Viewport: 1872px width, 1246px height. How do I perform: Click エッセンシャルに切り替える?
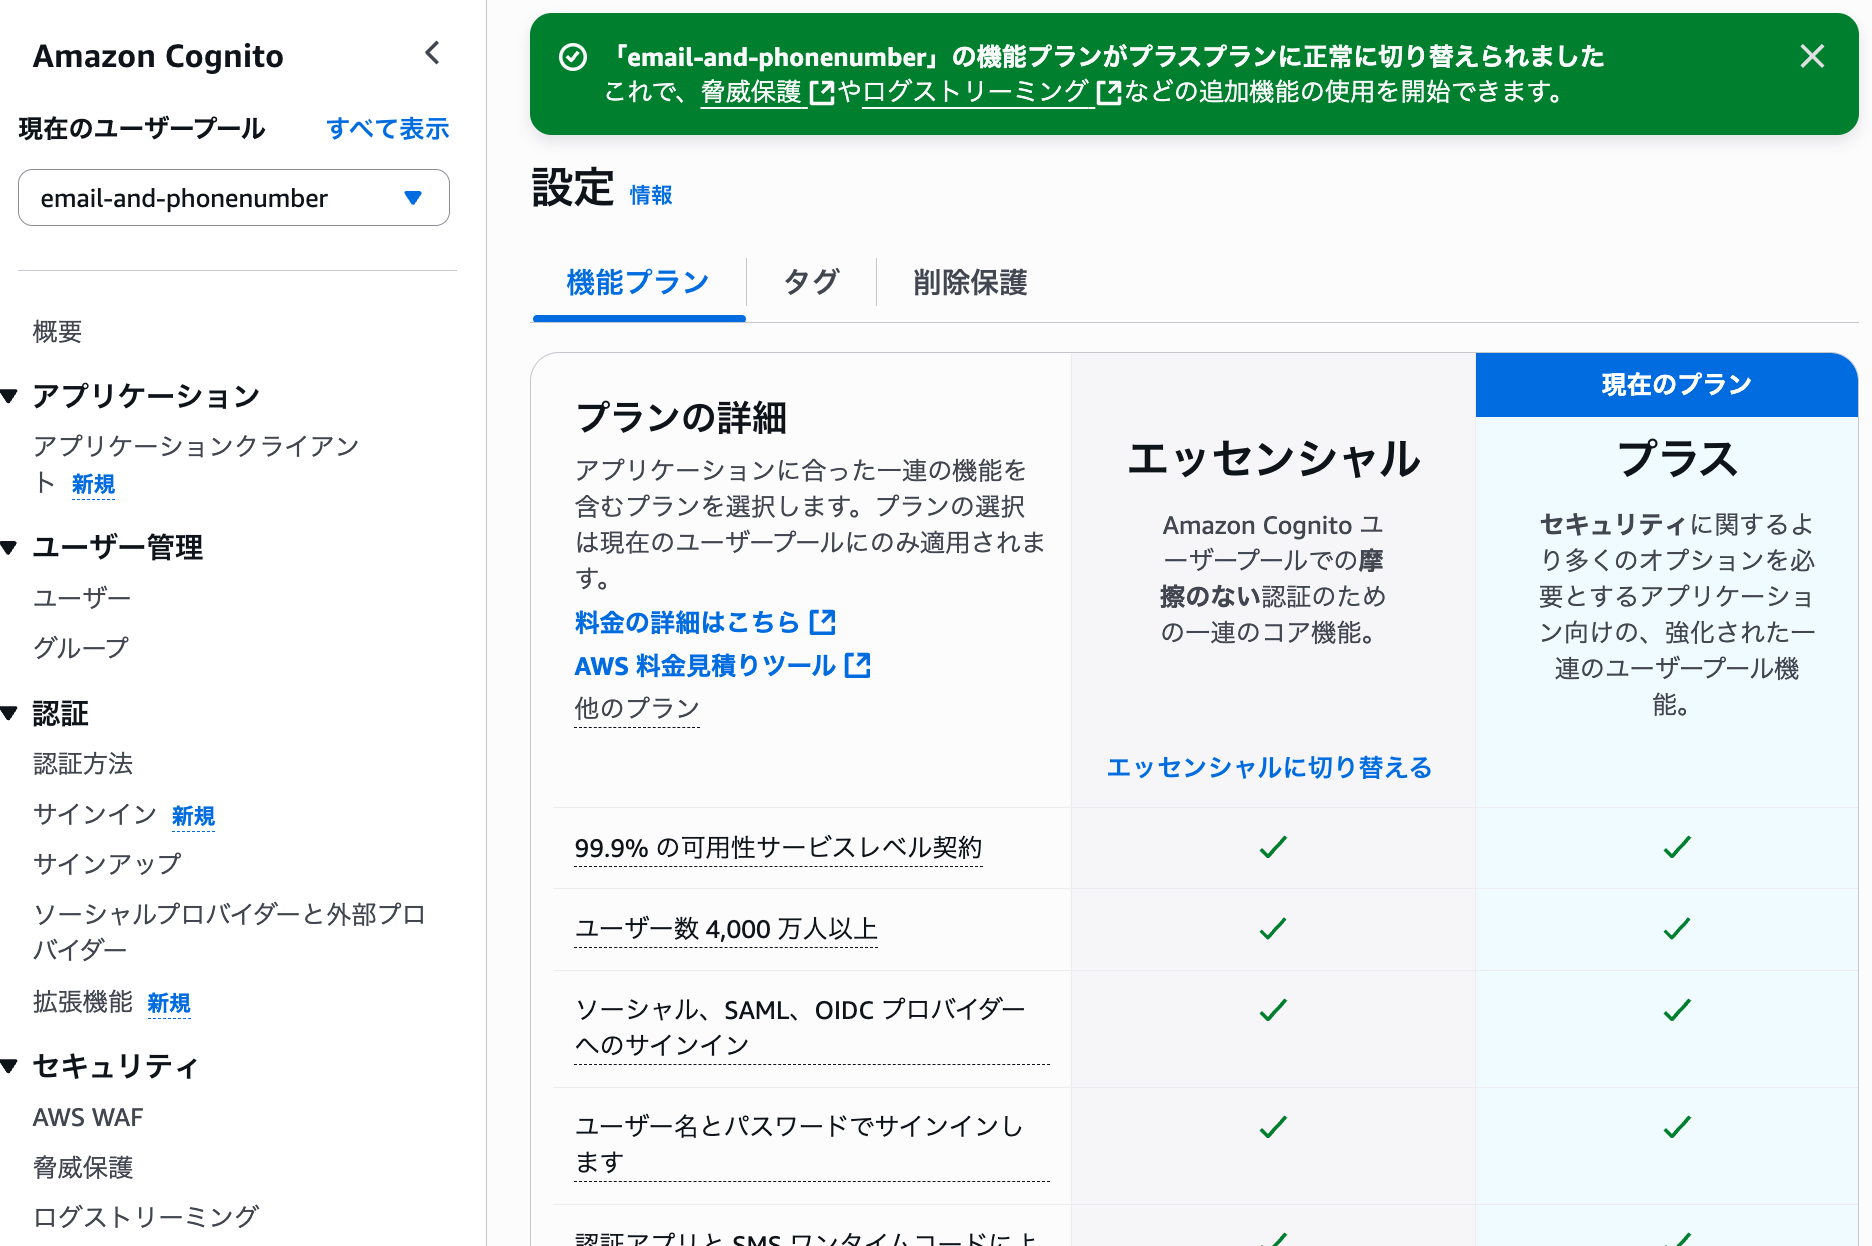(1269, 767)
